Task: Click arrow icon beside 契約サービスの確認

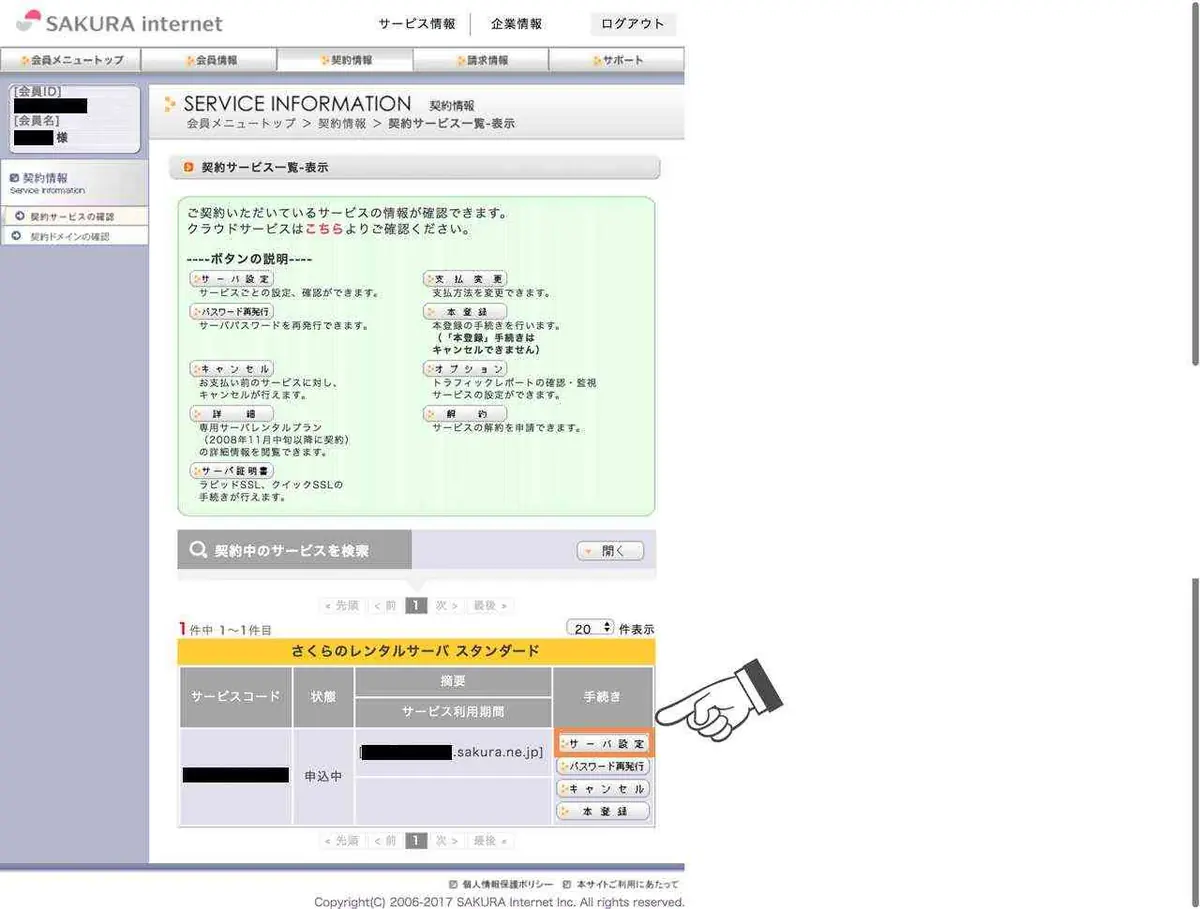Action: click(19, 216)
